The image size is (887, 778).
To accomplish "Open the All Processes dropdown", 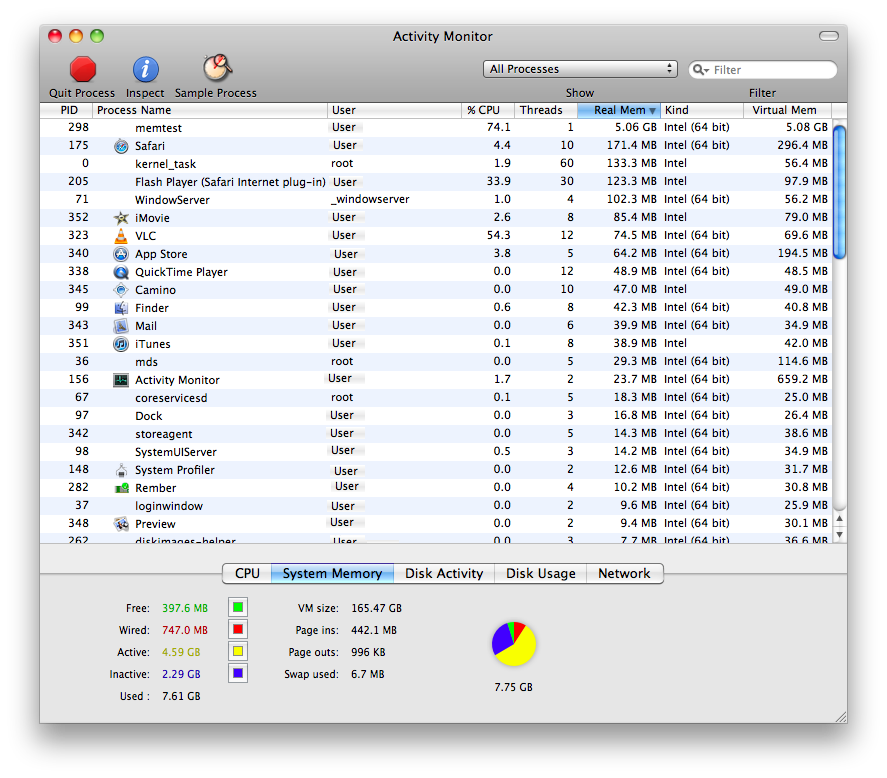I will [580, 69].
